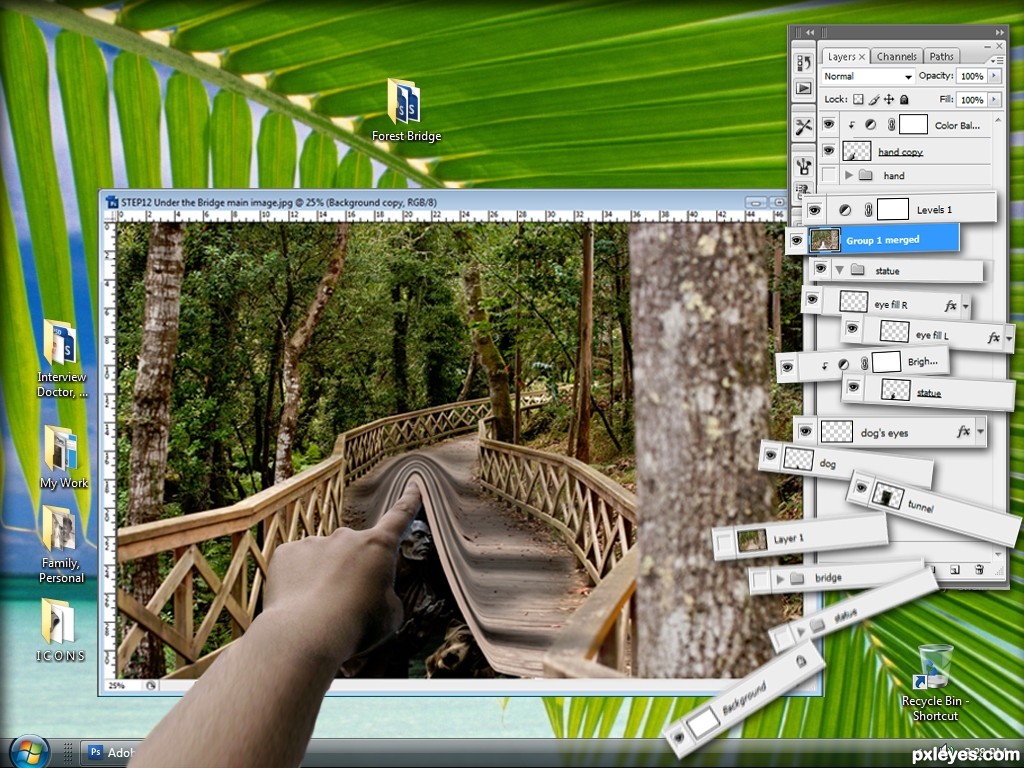Collapse the panel dock double arrows
Viewport: 1024px width, 768px height.
click(x=999, y=31)
